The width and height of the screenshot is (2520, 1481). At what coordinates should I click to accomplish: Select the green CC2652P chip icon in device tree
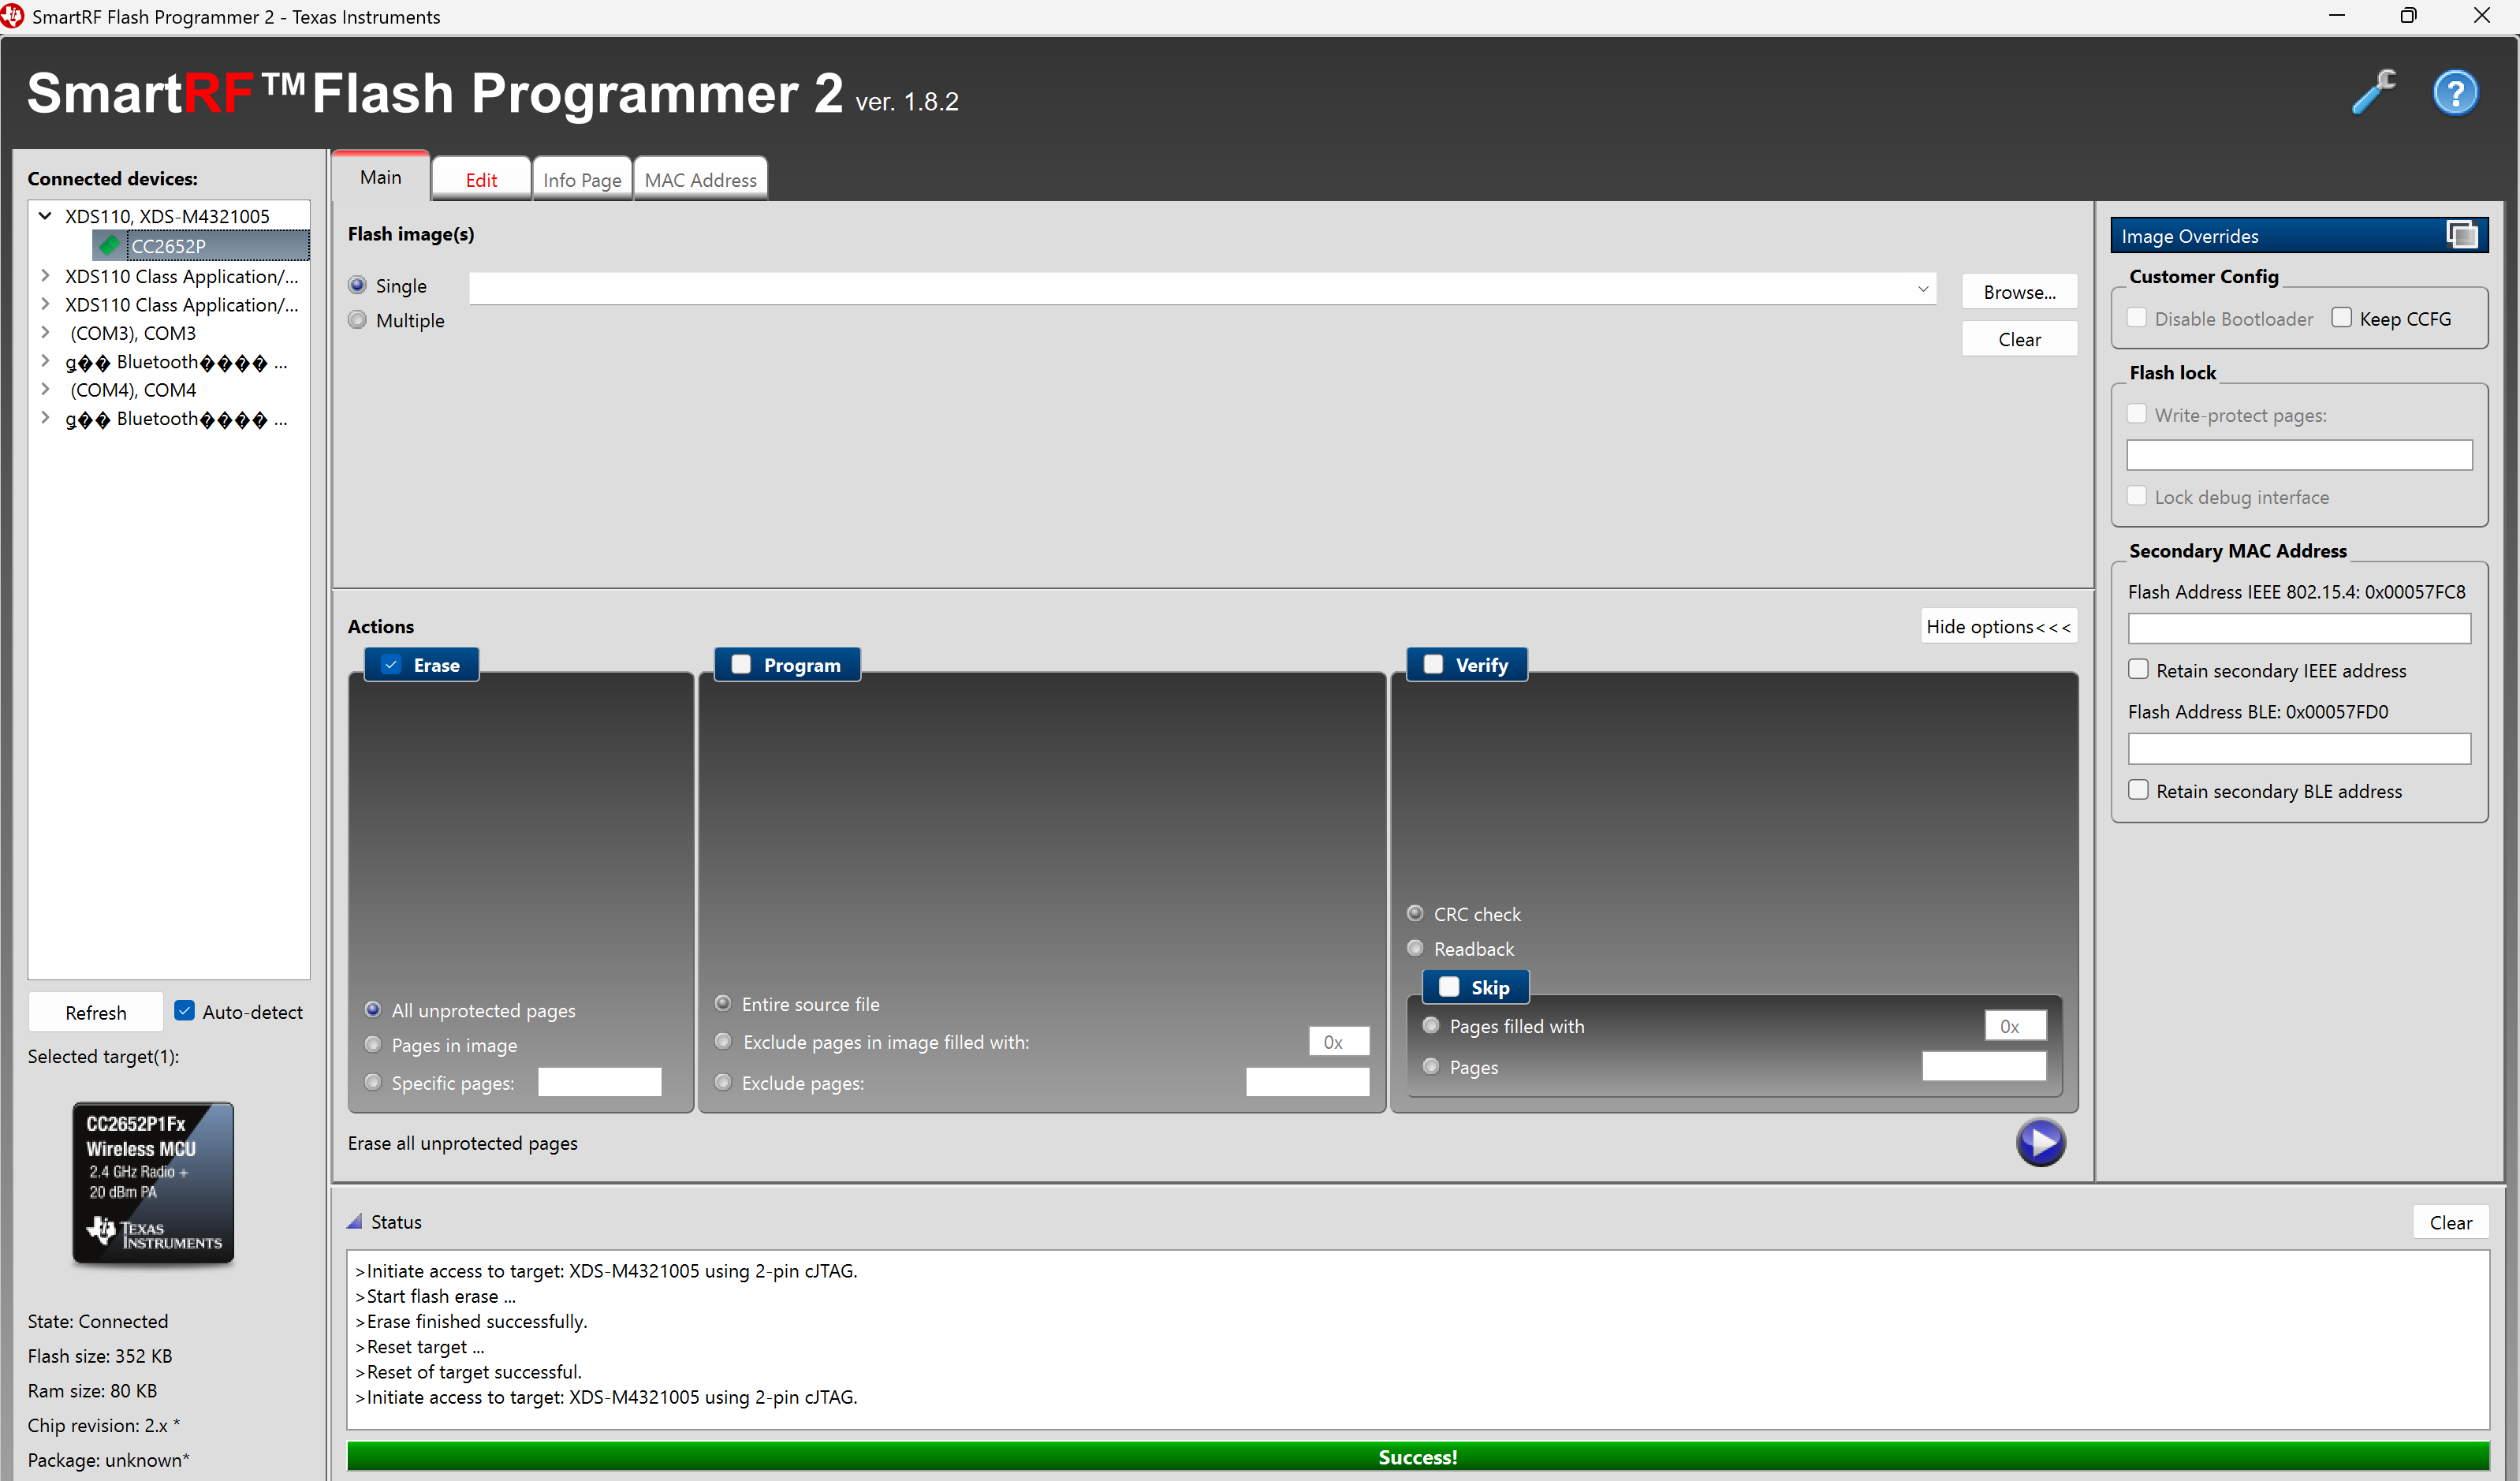point(110,246)
